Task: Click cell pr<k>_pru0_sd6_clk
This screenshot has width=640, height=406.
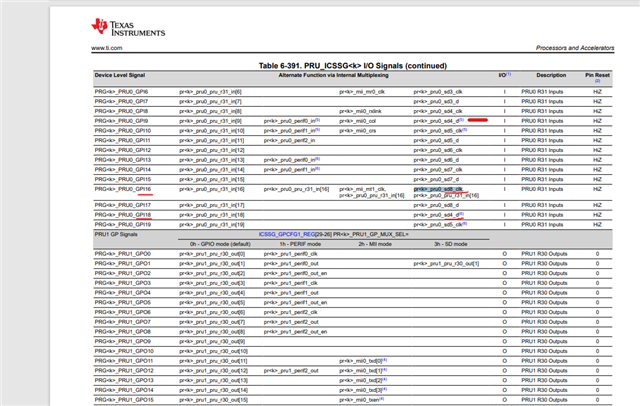Action: coord(438,150)
